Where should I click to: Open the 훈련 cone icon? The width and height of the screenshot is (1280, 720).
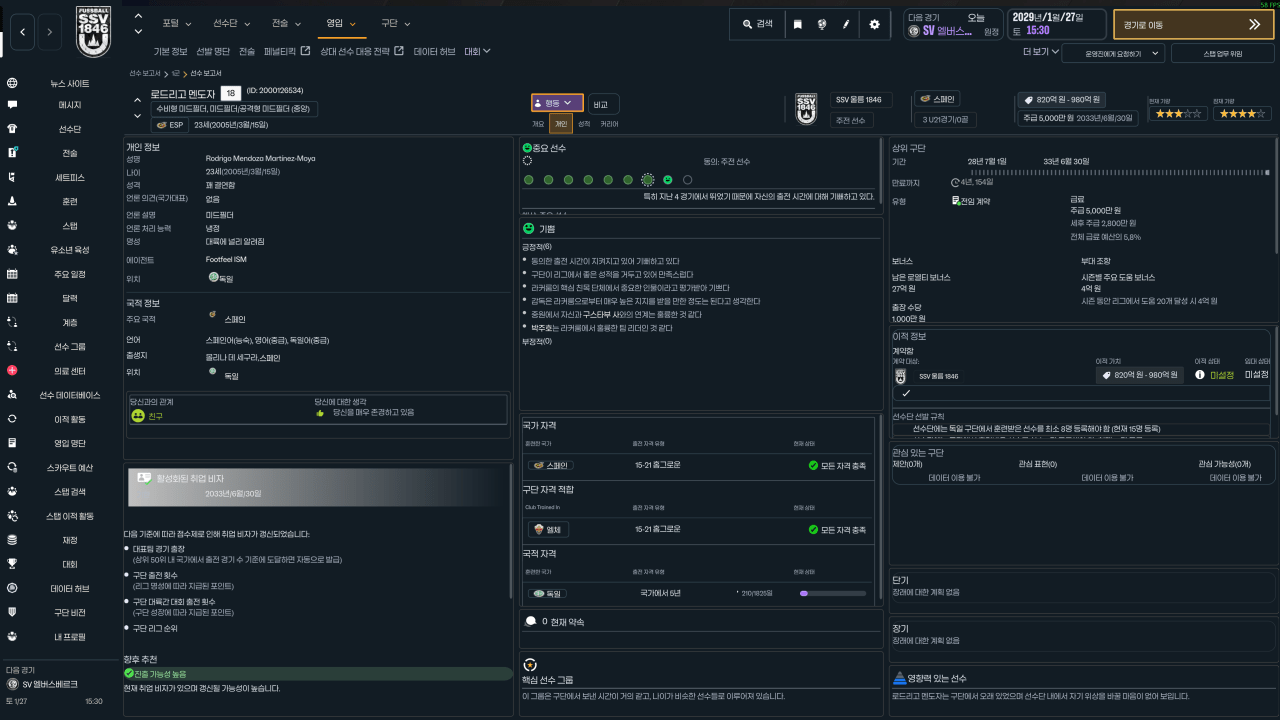[12, 201]
